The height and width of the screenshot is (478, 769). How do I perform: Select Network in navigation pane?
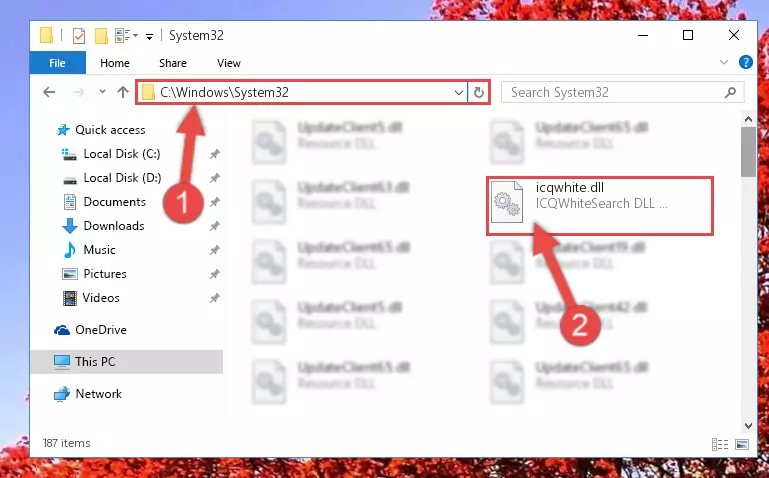[x=99, y=394]
